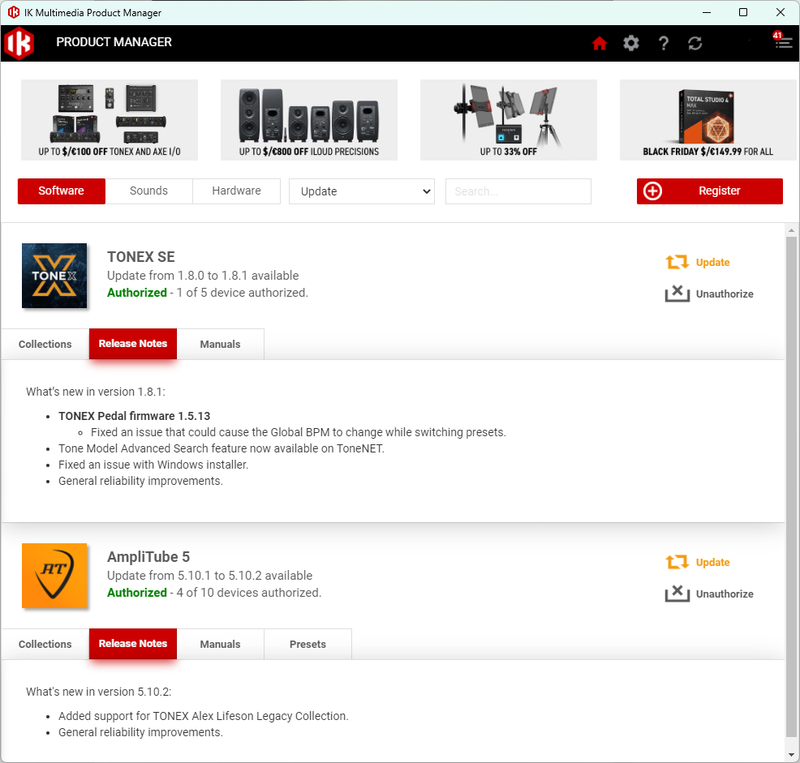This screenshot has width=800, height=763.
Task: Click 'Update from 1.8.0 to 1.8.1 available' text
Action: (x=203, y=276)
